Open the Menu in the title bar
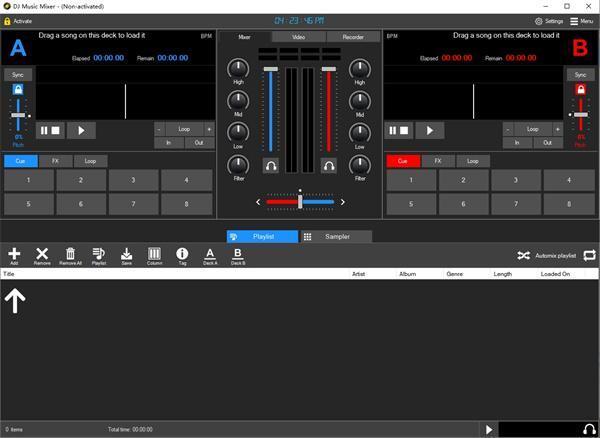This screenshot has height=438, width=600. [582, 20]
